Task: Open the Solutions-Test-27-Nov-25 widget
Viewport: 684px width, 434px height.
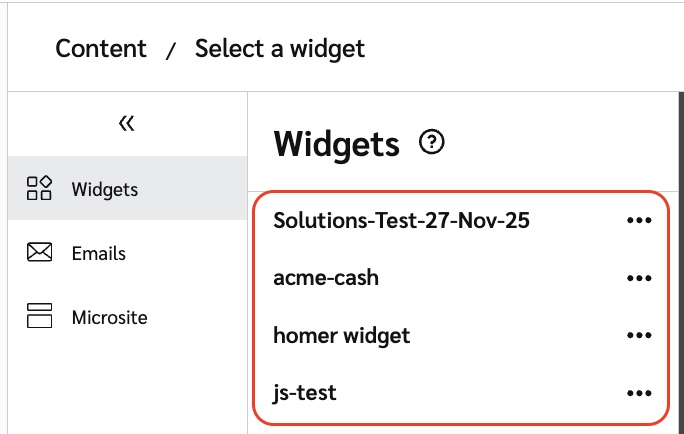Action: click(401, 221)
